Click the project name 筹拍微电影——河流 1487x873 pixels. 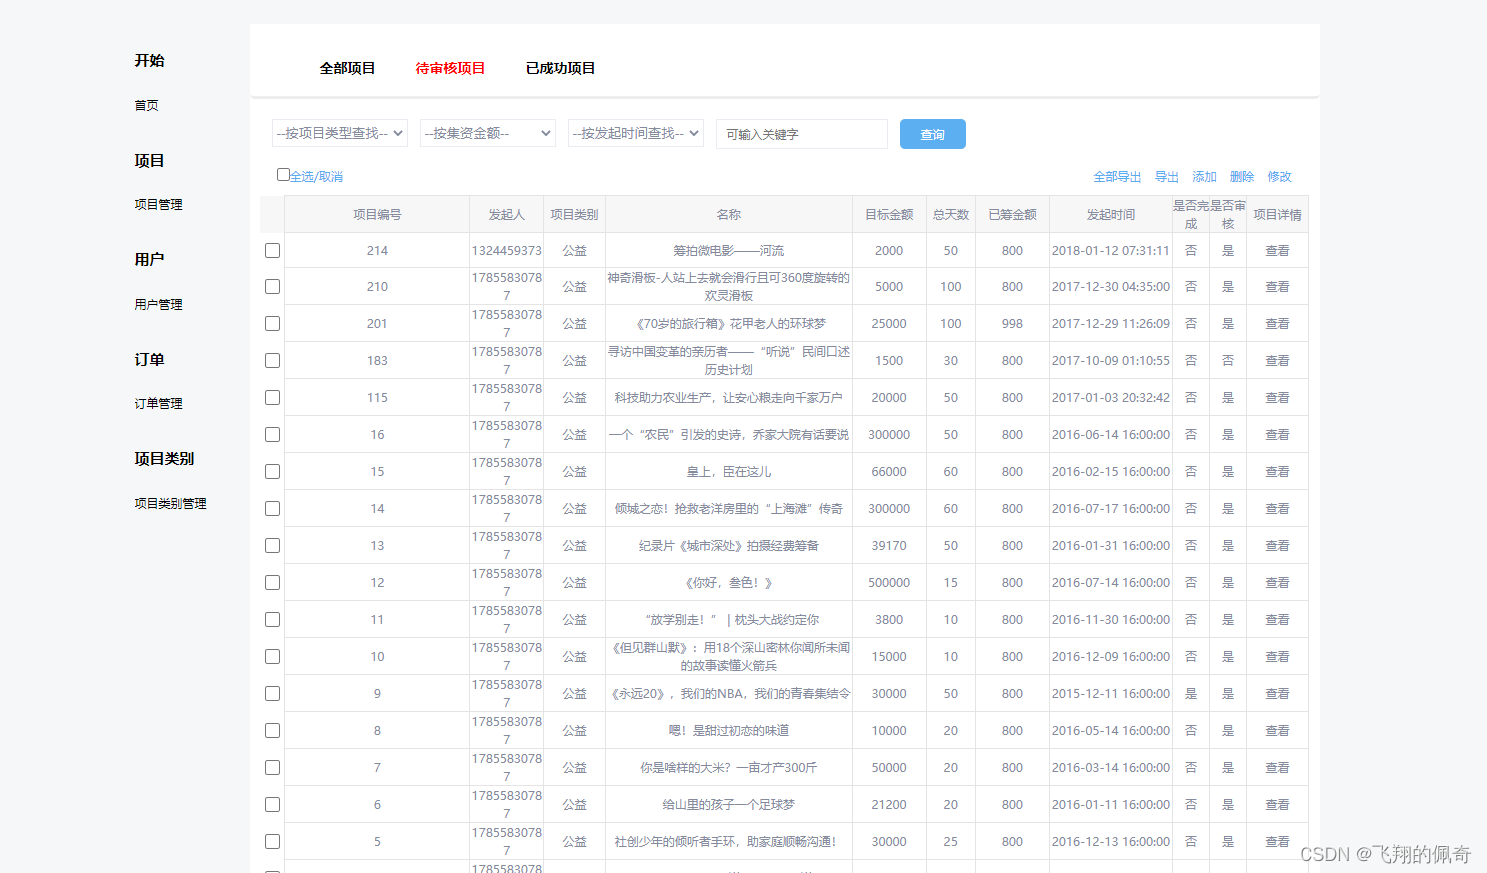click(x=728, y=250)
